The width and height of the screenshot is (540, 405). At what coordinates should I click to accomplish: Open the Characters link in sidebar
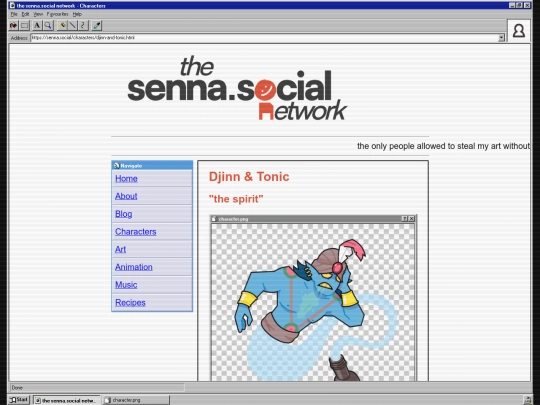(136, 231)
